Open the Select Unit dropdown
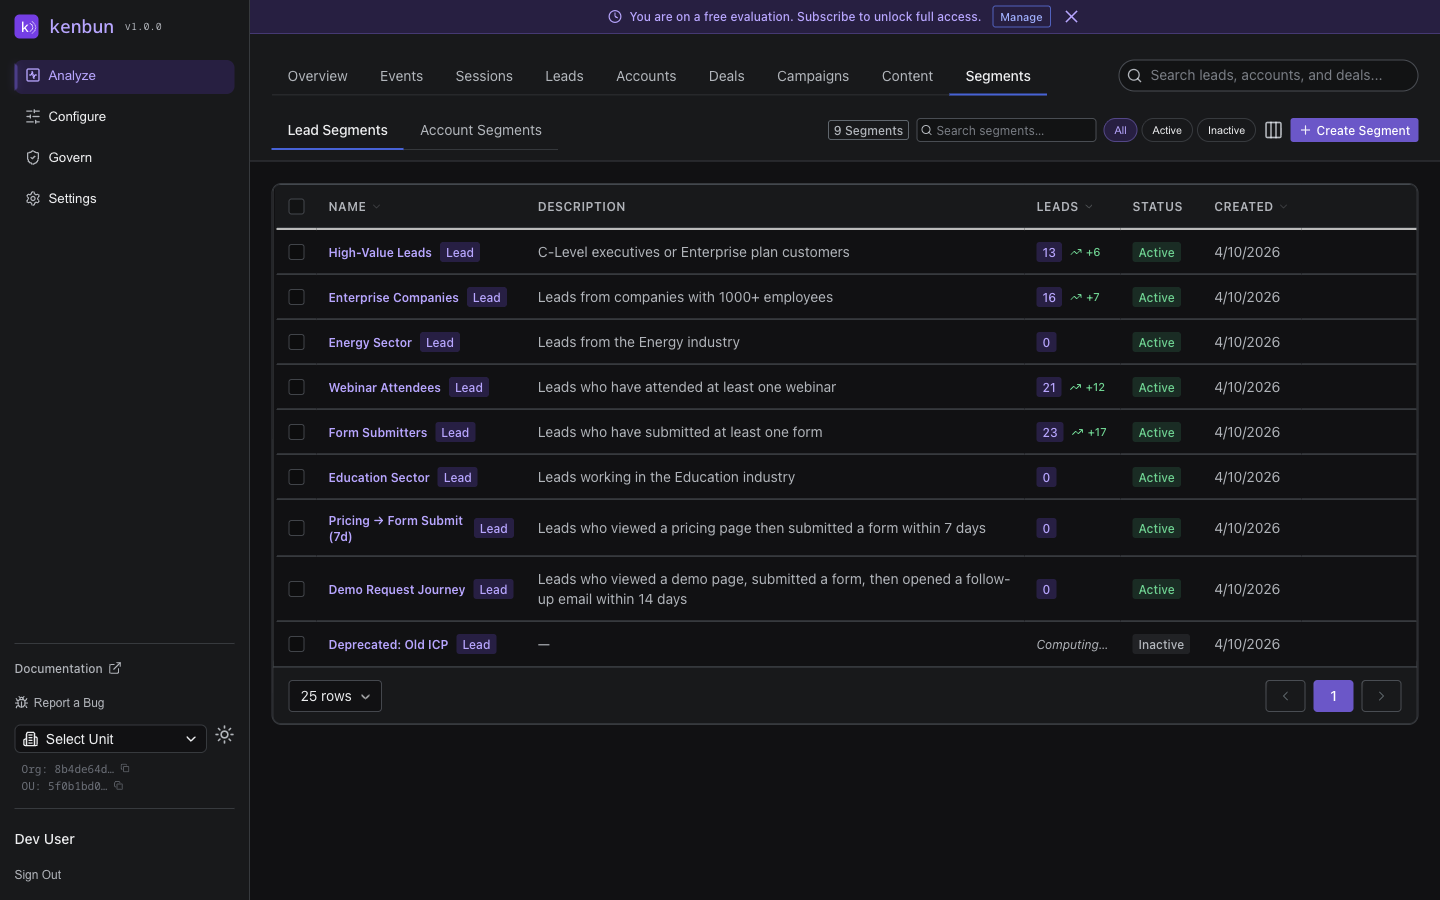The height and width of the screenshot is (900, 1440). [111, 739]
